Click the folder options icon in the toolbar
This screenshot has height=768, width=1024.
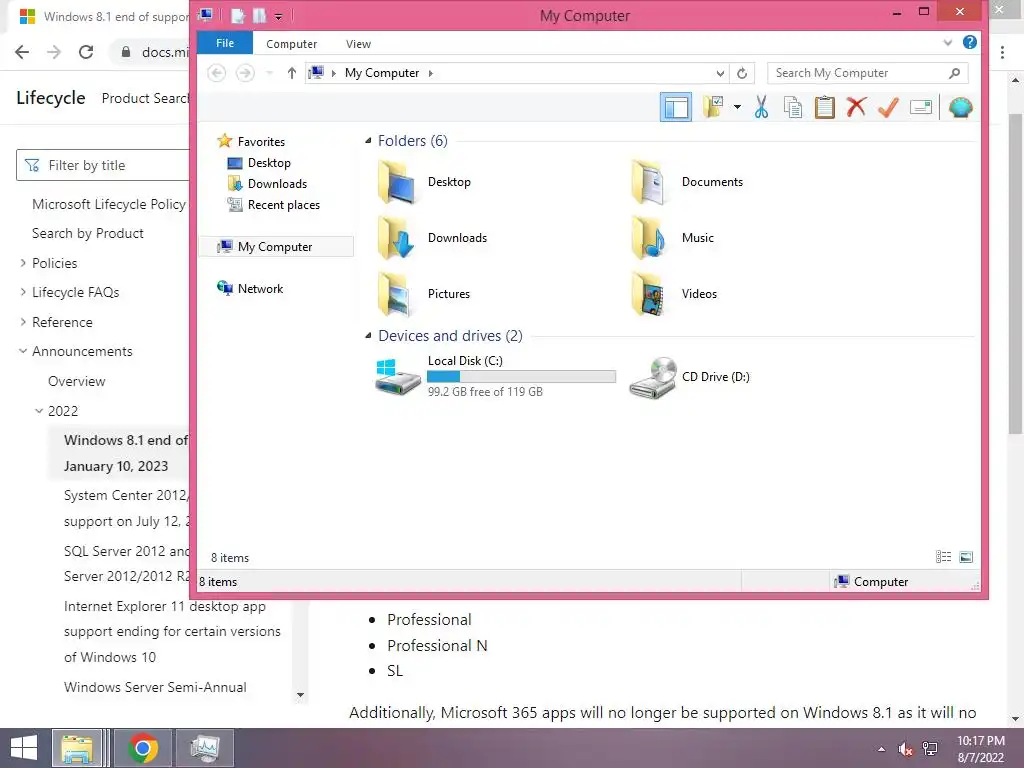712,106
